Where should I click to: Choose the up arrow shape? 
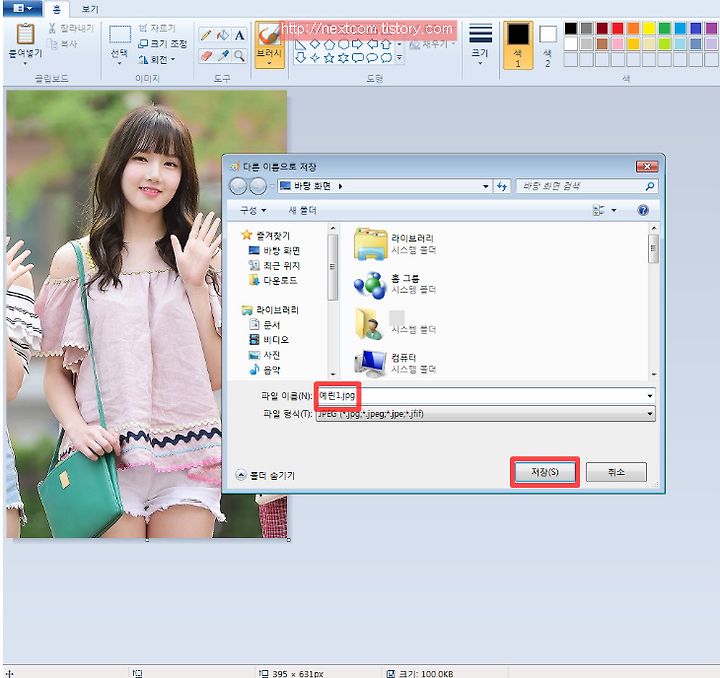(386, 44)
